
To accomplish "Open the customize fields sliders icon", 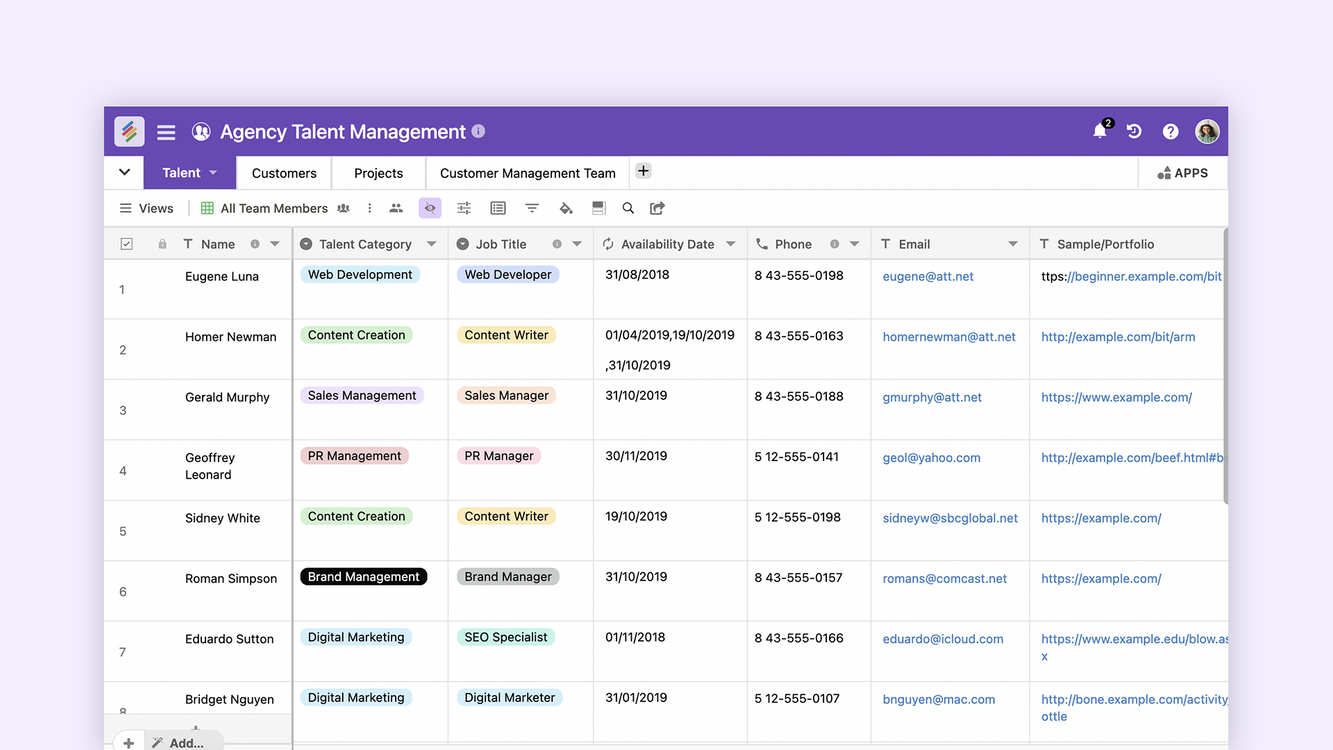I will click(464, 208).
